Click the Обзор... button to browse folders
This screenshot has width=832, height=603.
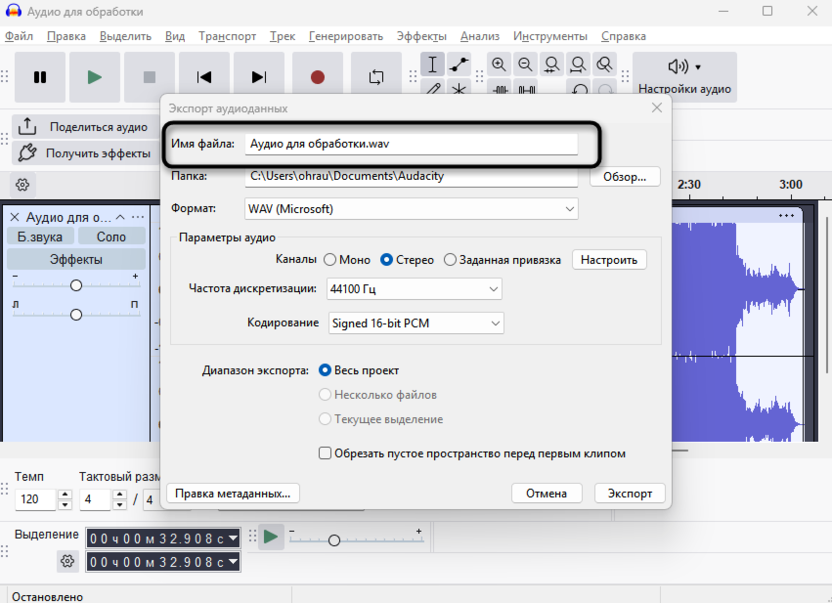(x=624, y=177)
